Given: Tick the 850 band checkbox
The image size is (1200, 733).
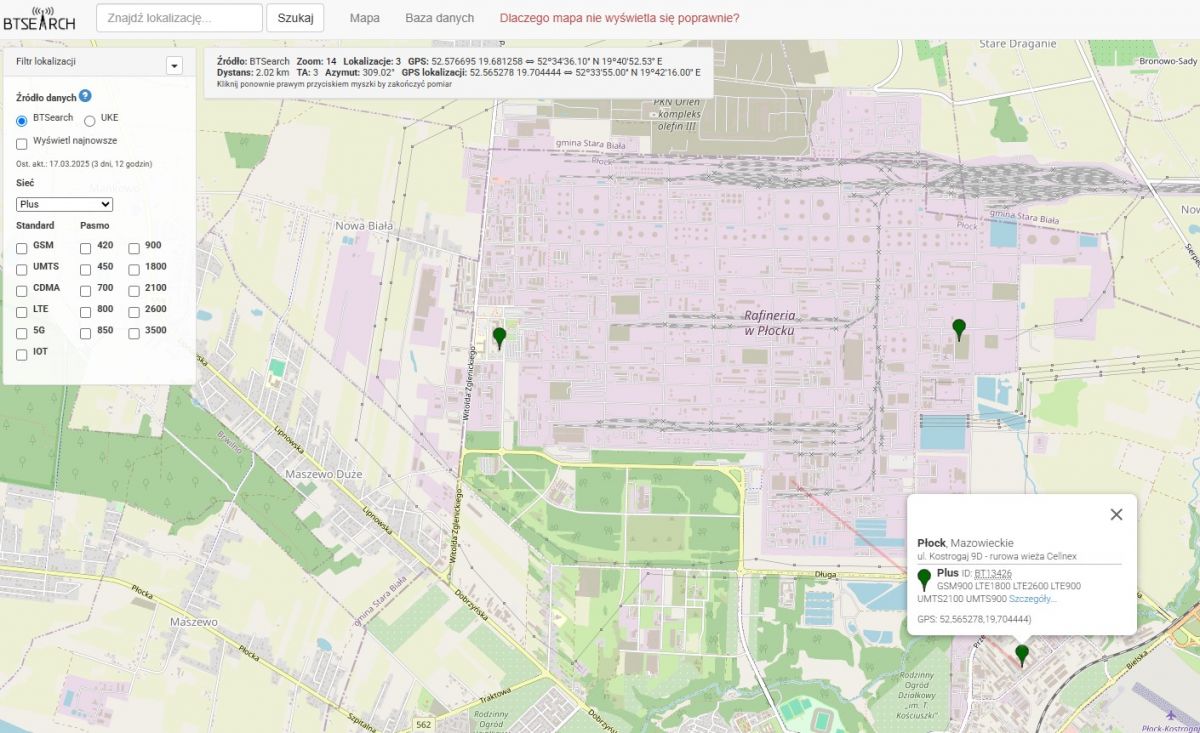Looking at the screenshot, I should [x=86, y=332].
